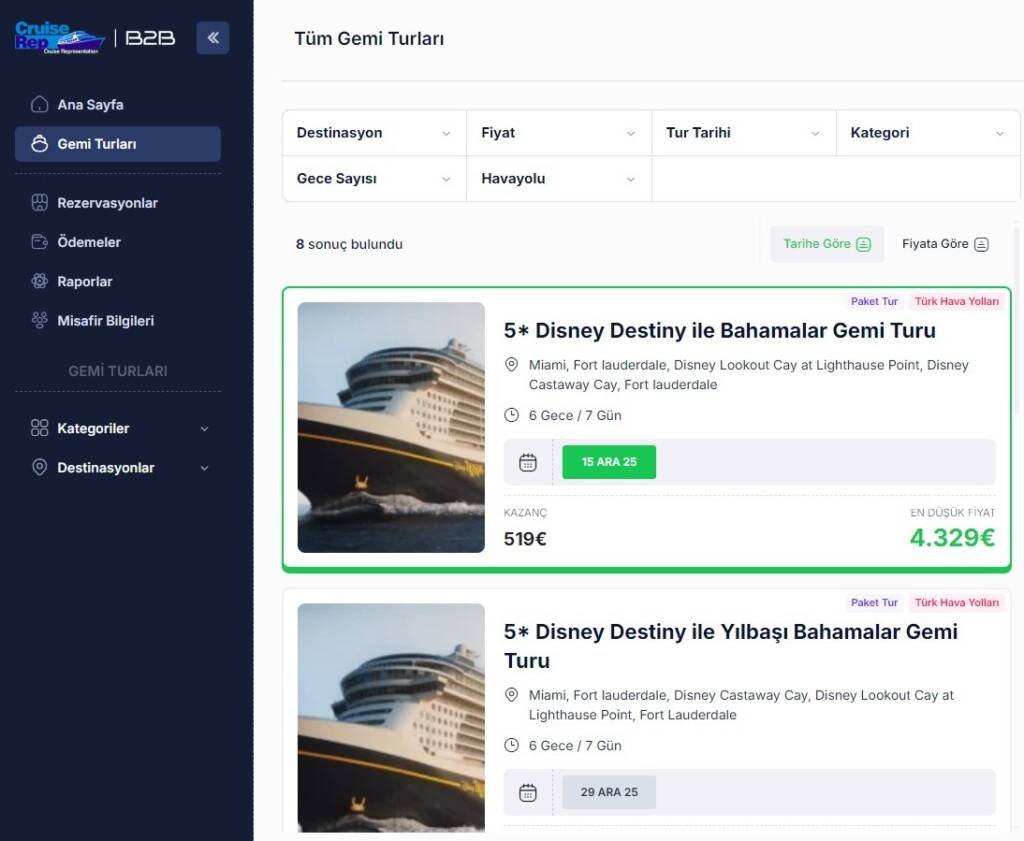This screenshot has width=1024, height=841.
Task: Open 5* Disney Destiny ile Bahamalar Gemi Turu
Action: pyautogui.click(x=720, y=330)
